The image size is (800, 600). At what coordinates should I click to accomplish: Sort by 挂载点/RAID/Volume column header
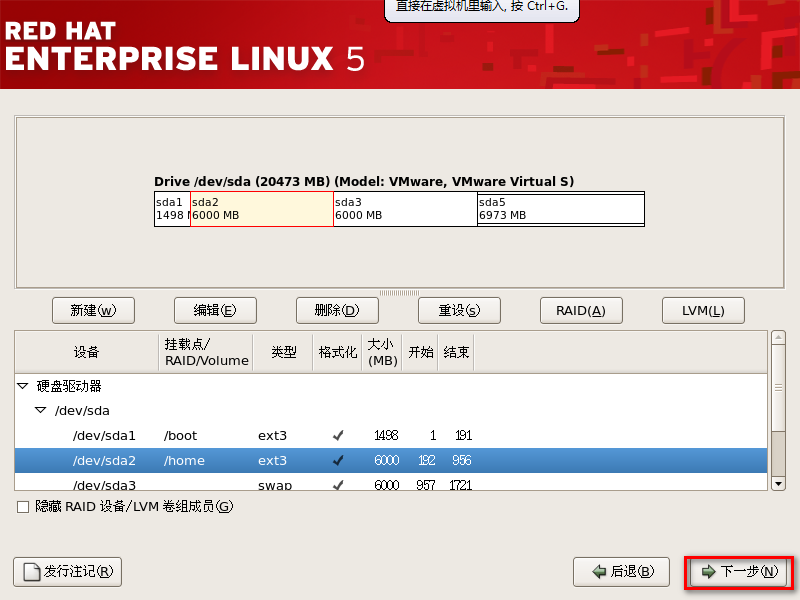[206, 352]
